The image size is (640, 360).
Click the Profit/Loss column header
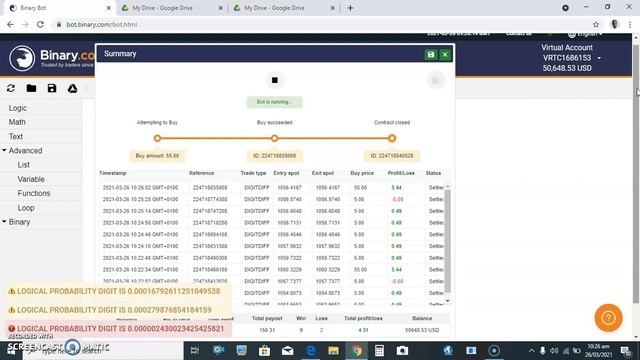[x=401, y=173]
